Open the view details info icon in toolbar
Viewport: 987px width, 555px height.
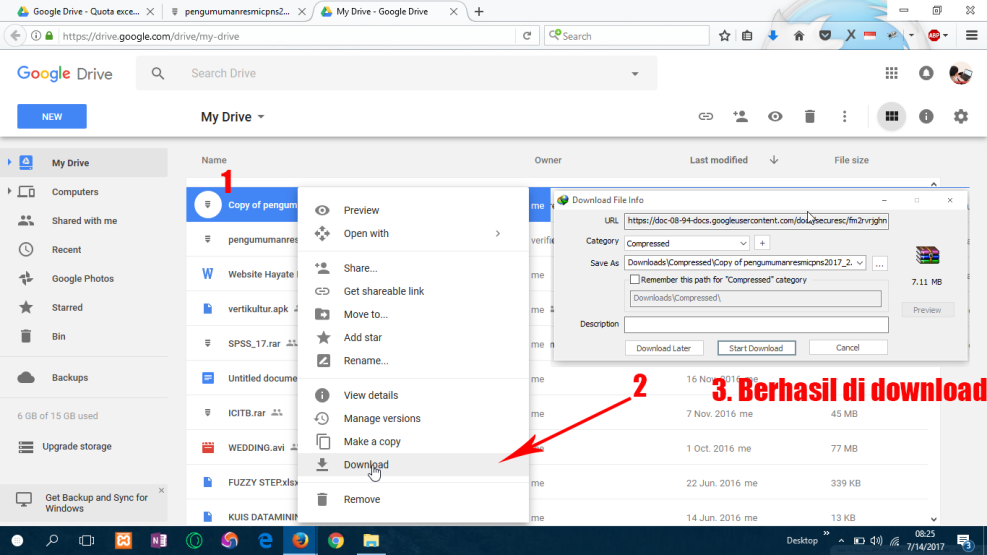[926, 116]
